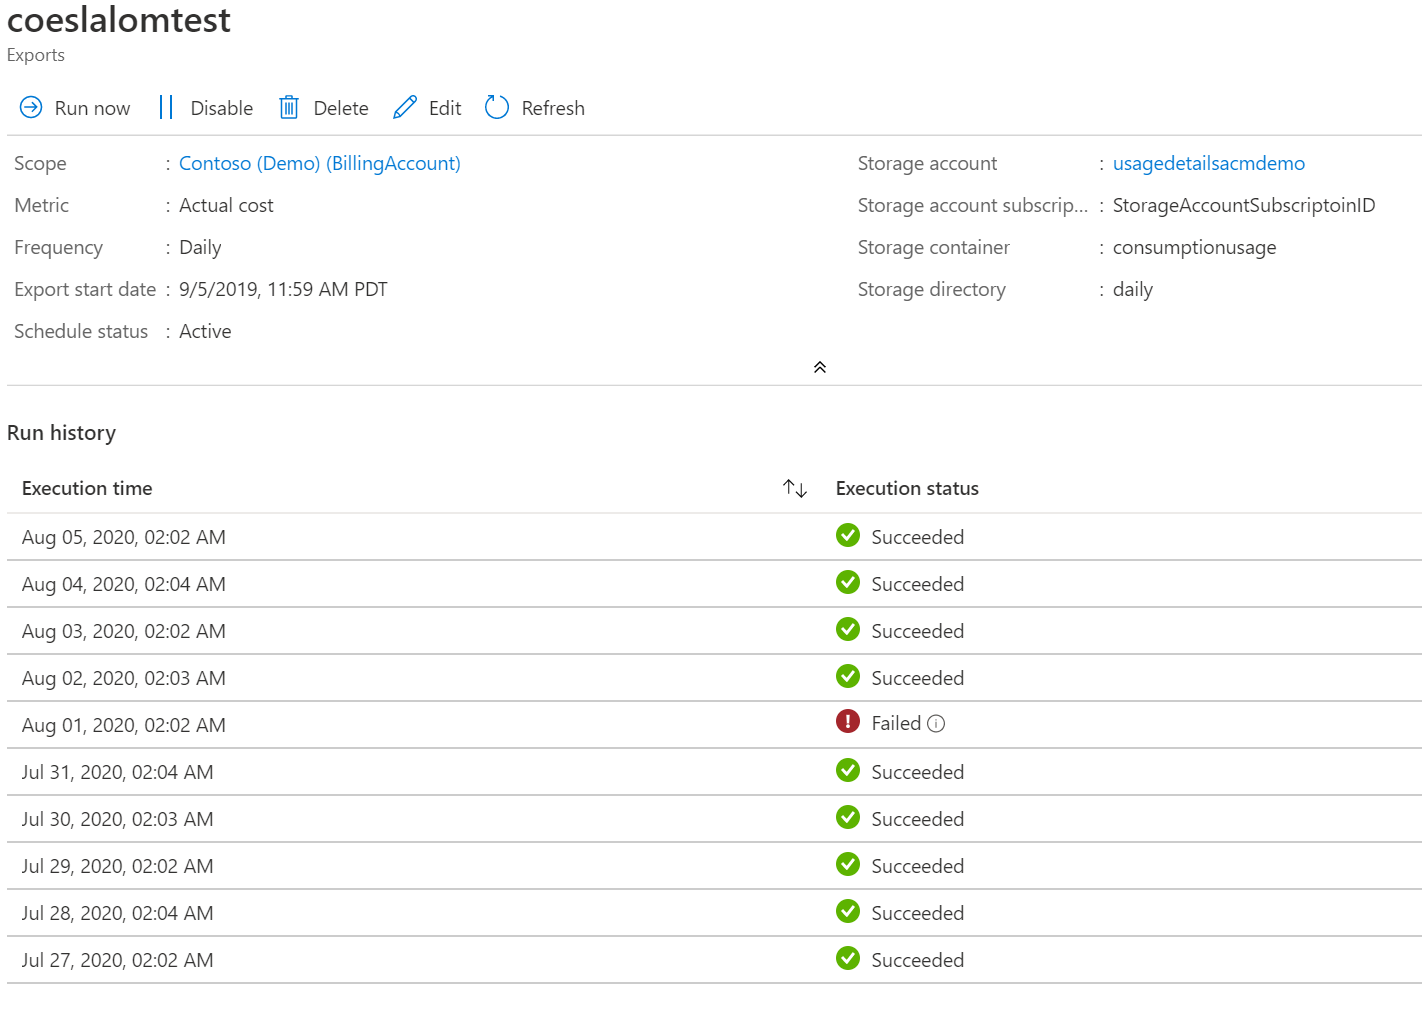Click the coeslalomtest page title
This screenshot has height=1030, width=1422.
[118, 20]
